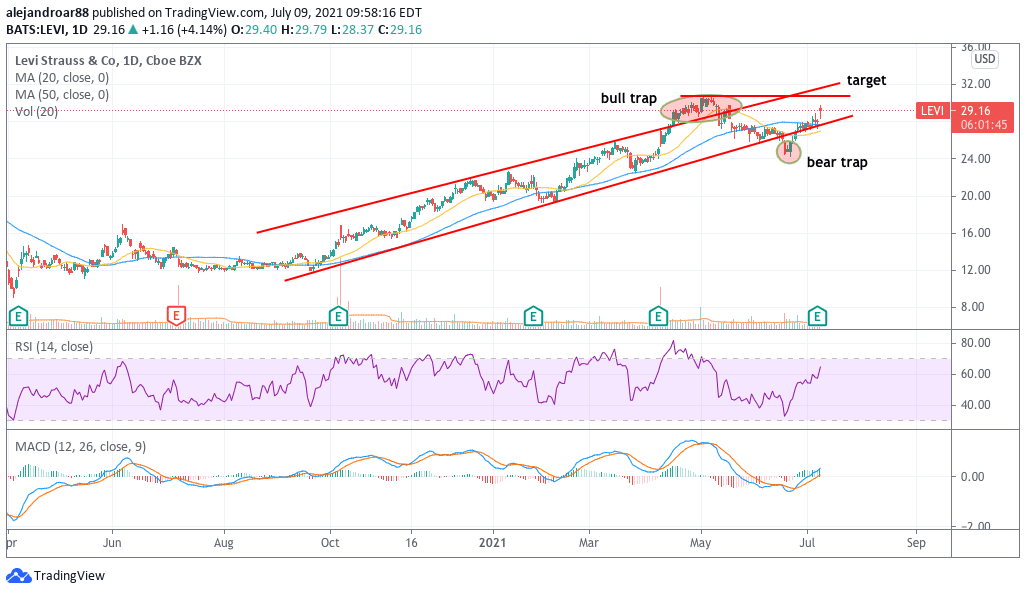1026x594 pixels.
Task: Click the red bull trap ellipse drawing
Action: tap(701, 109)
